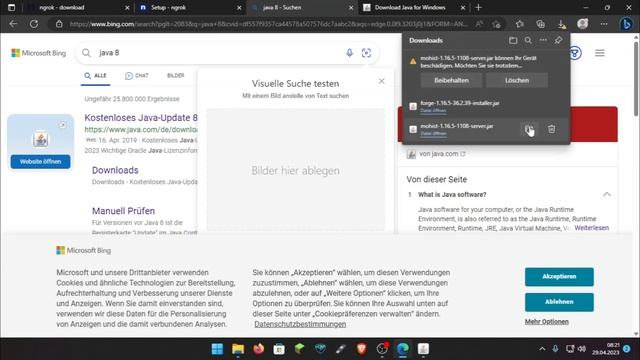Open von java.com source link
Viewport: 640px width, 360px height.
[x=439, y=154]
